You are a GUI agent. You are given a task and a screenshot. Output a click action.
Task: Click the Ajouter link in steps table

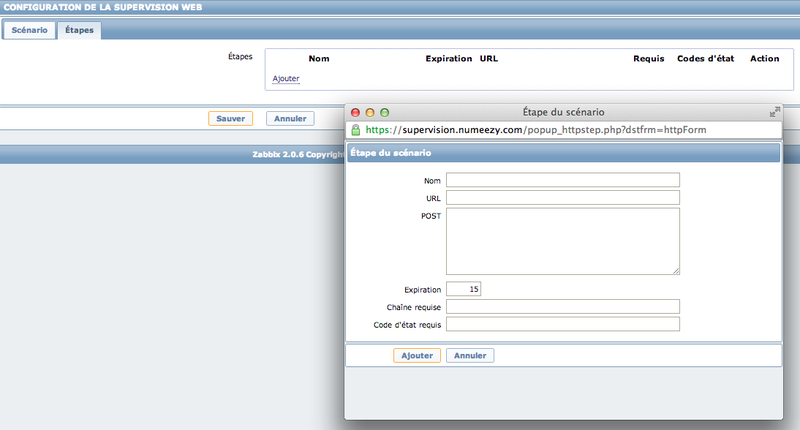286,79
